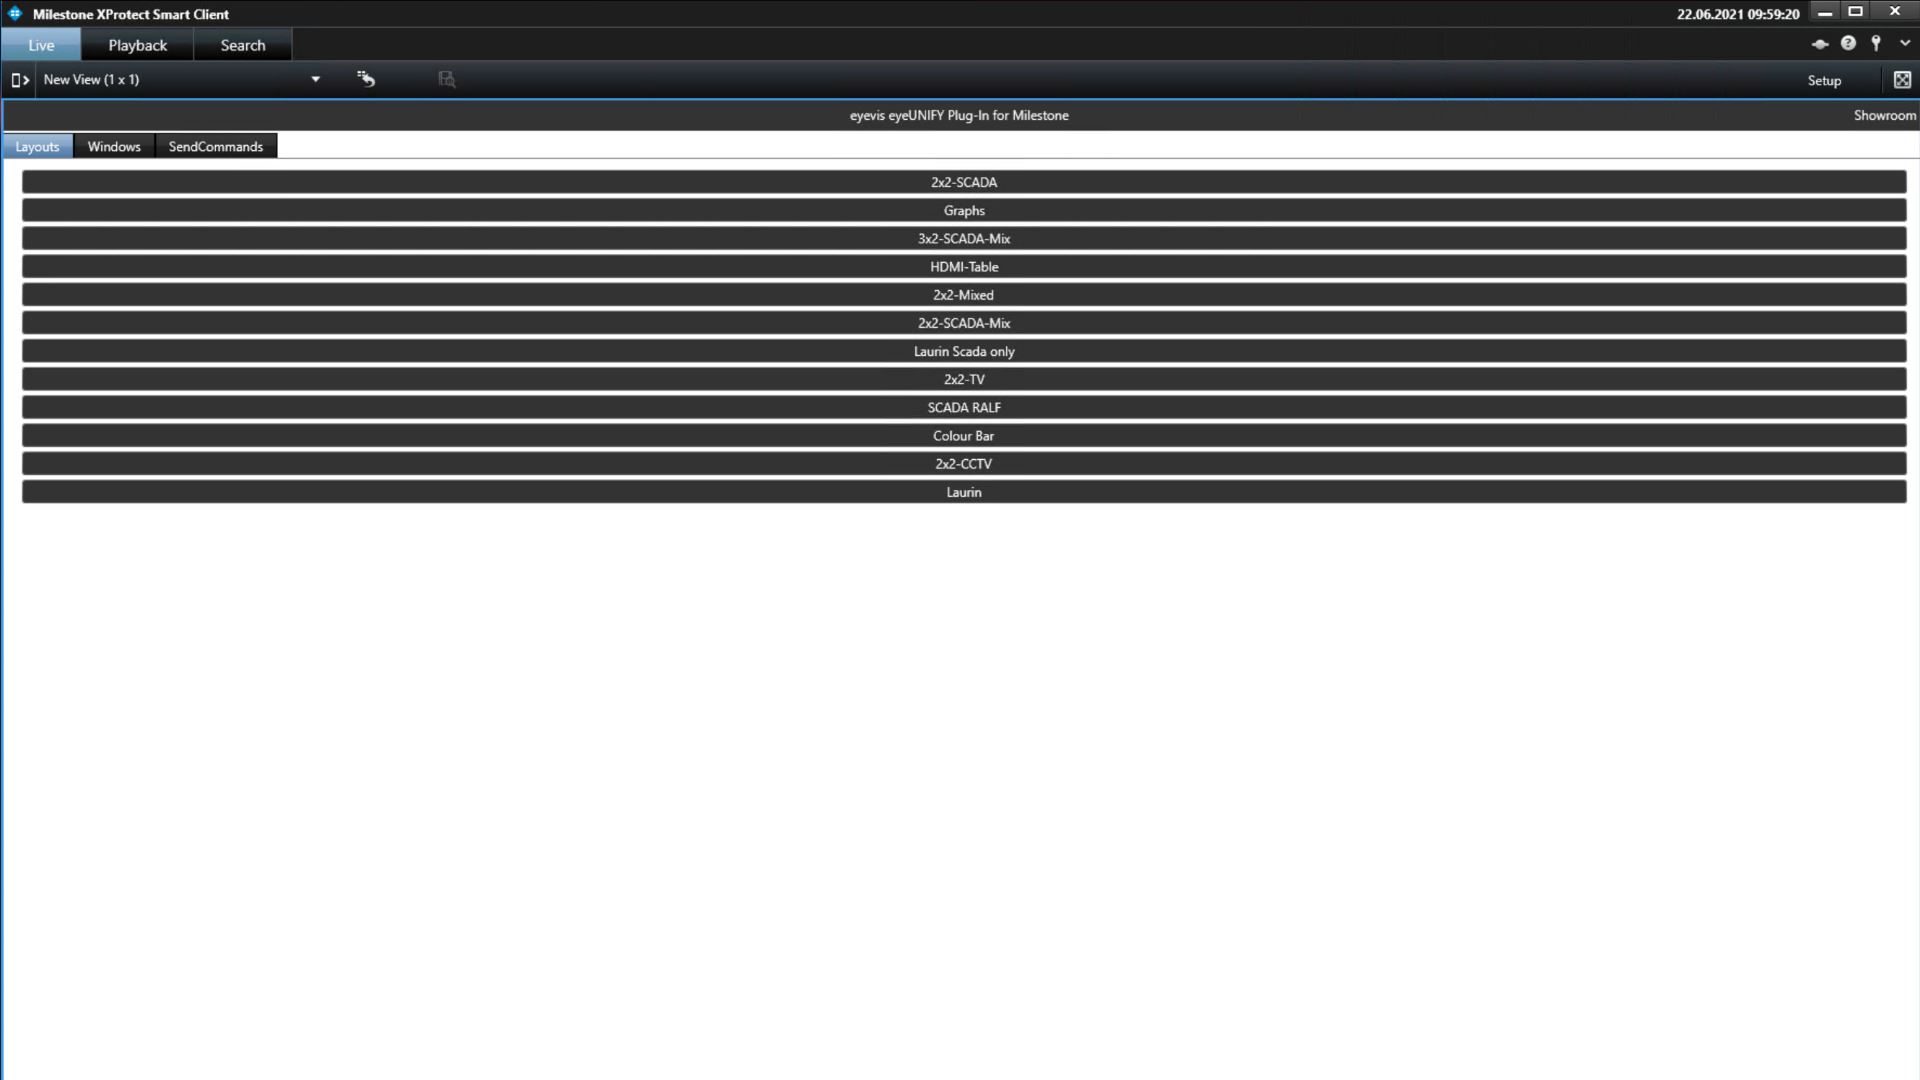The image size is (1920, 1080).
Task: Click the reload view icon in toolbar
Action: (x=366, y=79)
